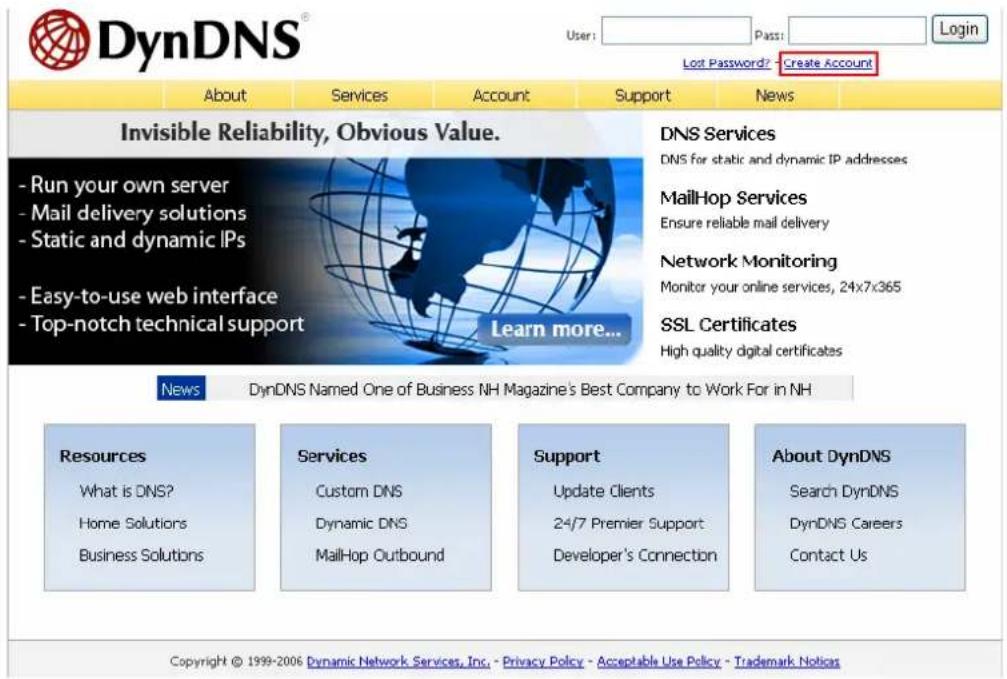Click the Support box heading
Viewport: 1007px width, 679px height.
[566, 457]
